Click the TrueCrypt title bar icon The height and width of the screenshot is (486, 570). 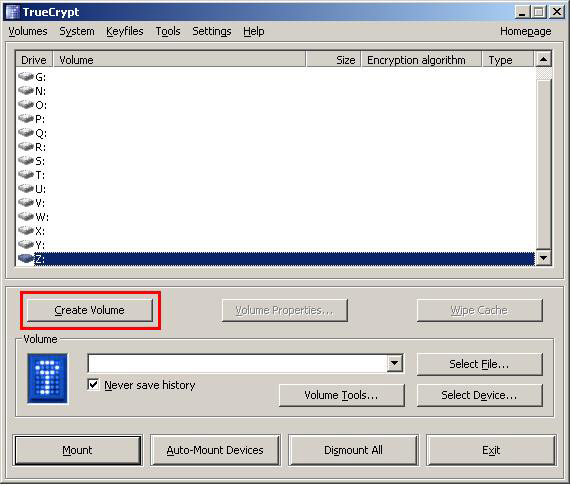tap(12, 12)
